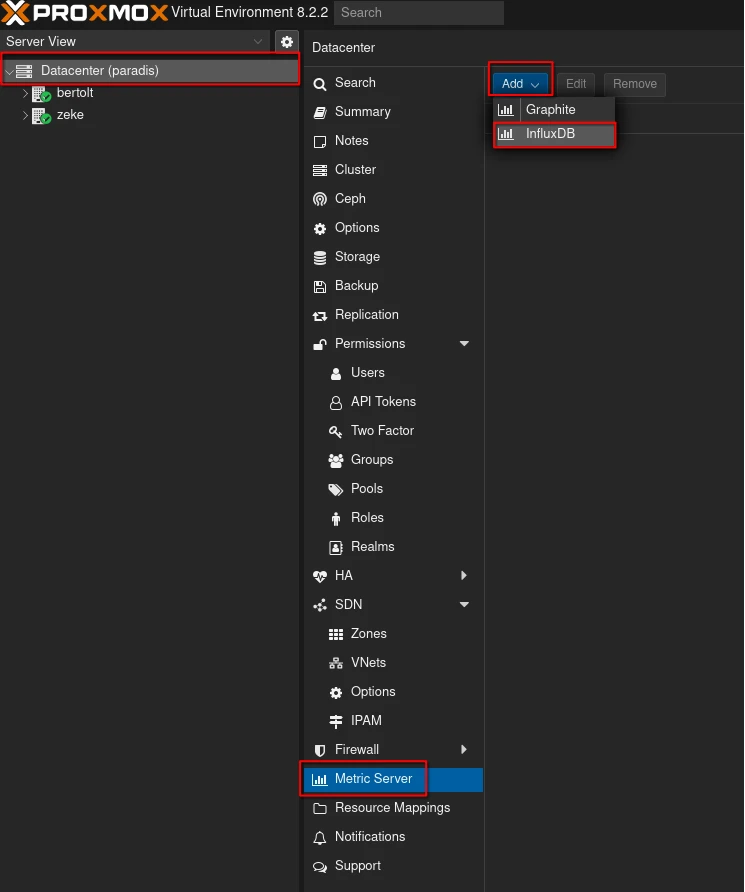Choose Graphite from the Add menu

coord(551,109)
